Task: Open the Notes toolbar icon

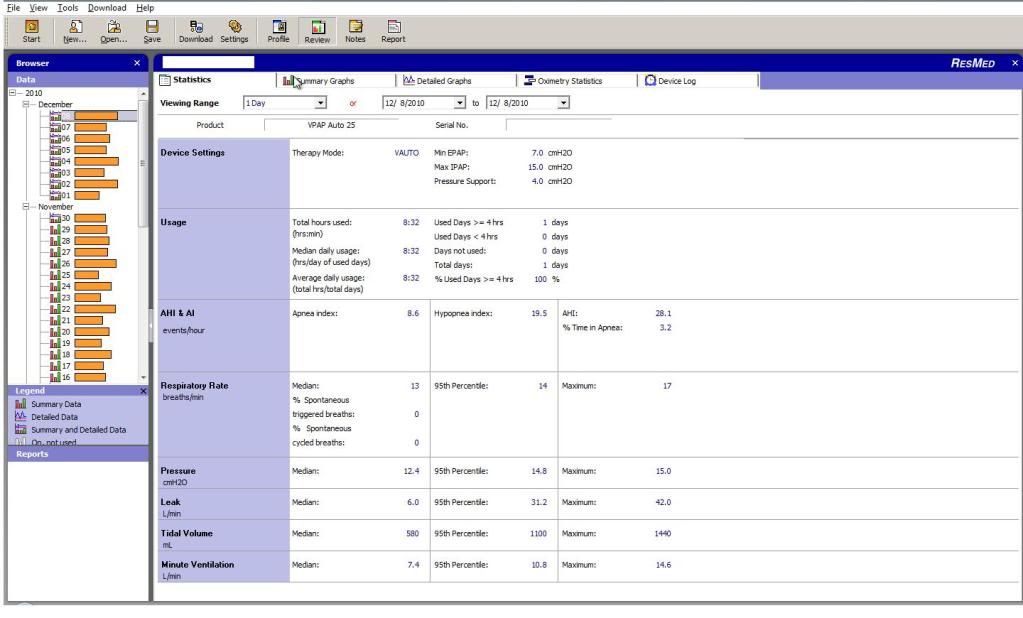Action: pos(356,31)
